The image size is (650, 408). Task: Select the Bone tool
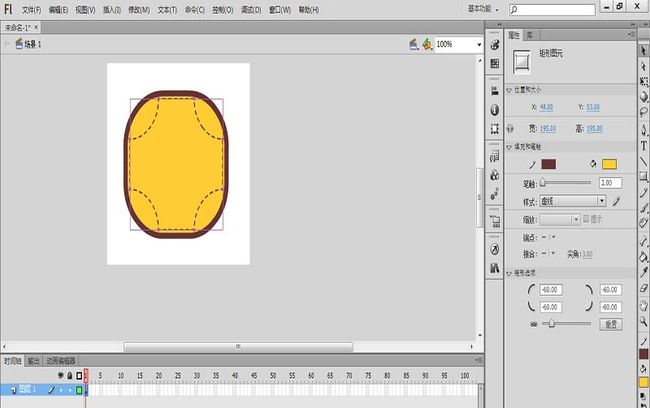643,241
